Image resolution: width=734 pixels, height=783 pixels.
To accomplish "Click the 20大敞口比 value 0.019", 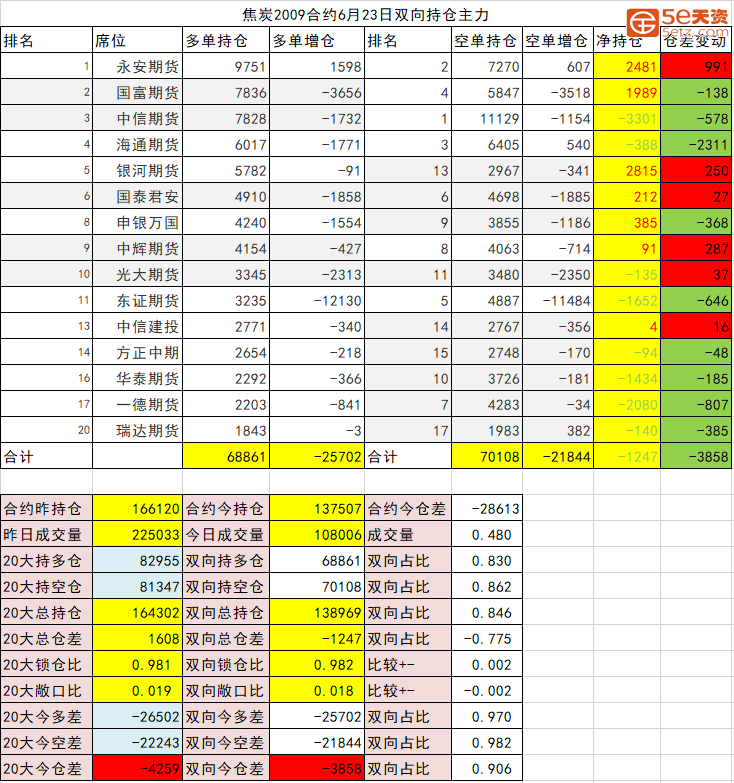I will coord(137,690).
